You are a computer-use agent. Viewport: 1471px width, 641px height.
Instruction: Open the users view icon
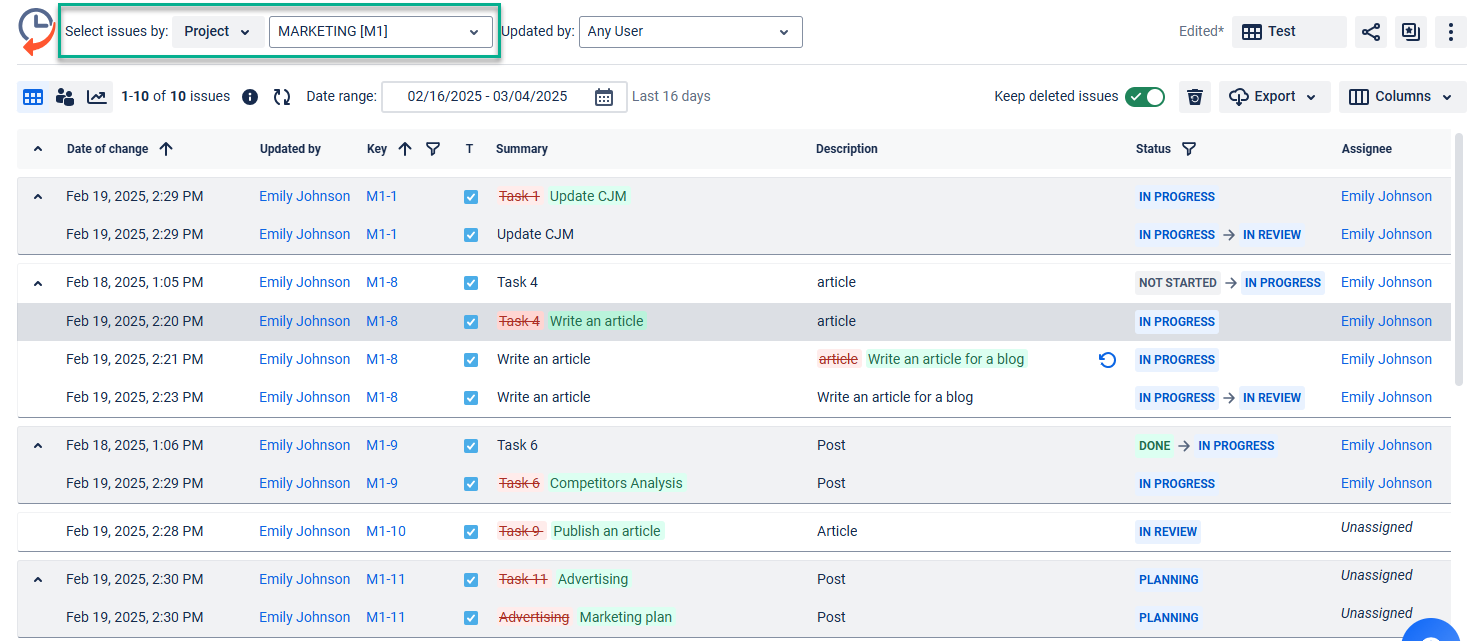(x=65, y=97)
